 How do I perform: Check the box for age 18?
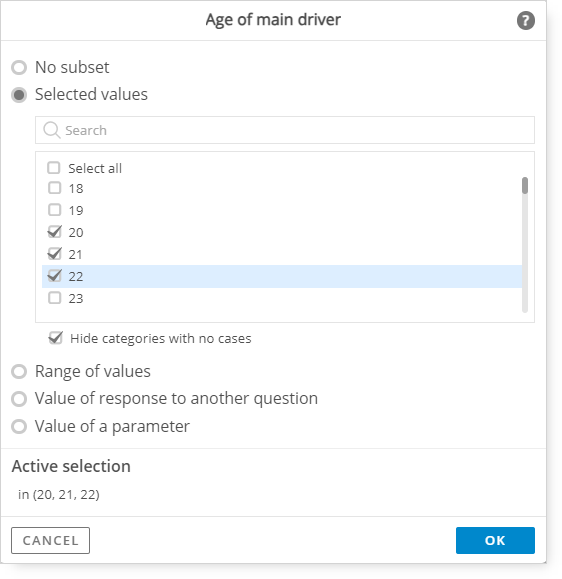tap(55, 188)
